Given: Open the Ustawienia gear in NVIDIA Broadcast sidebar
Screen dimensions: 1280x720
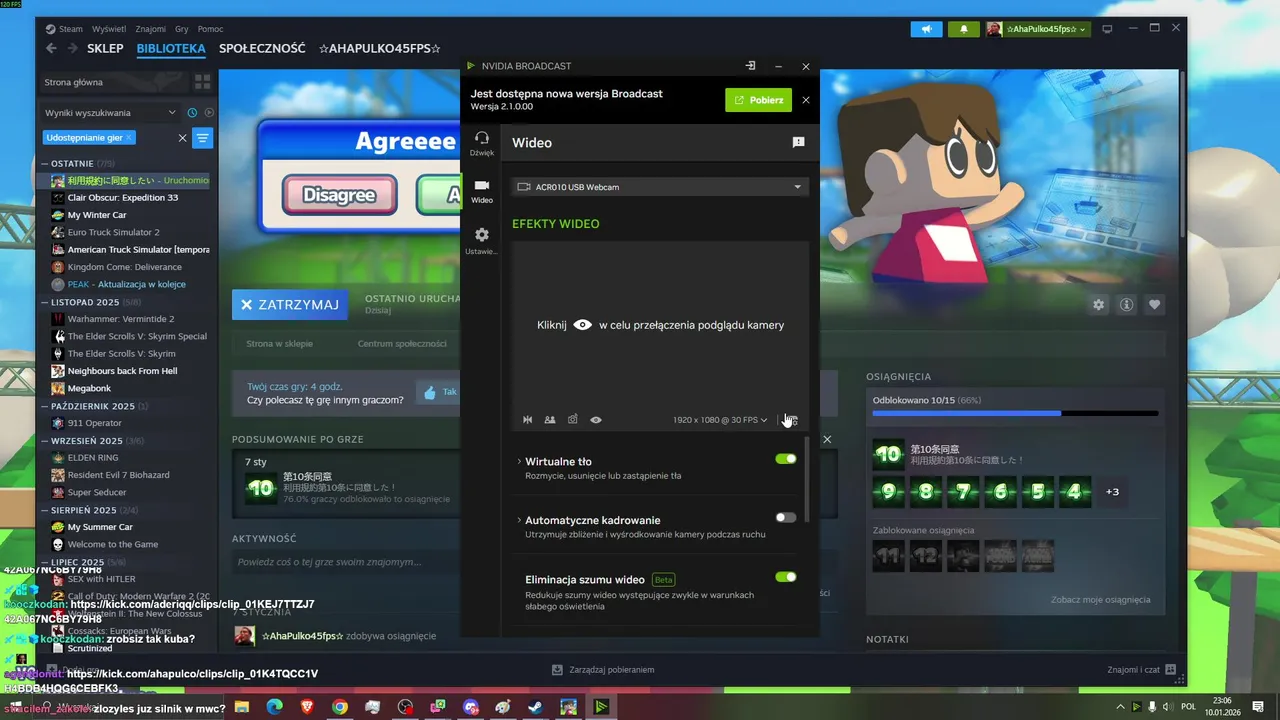Looking at the screenshot, I should 482,240.
